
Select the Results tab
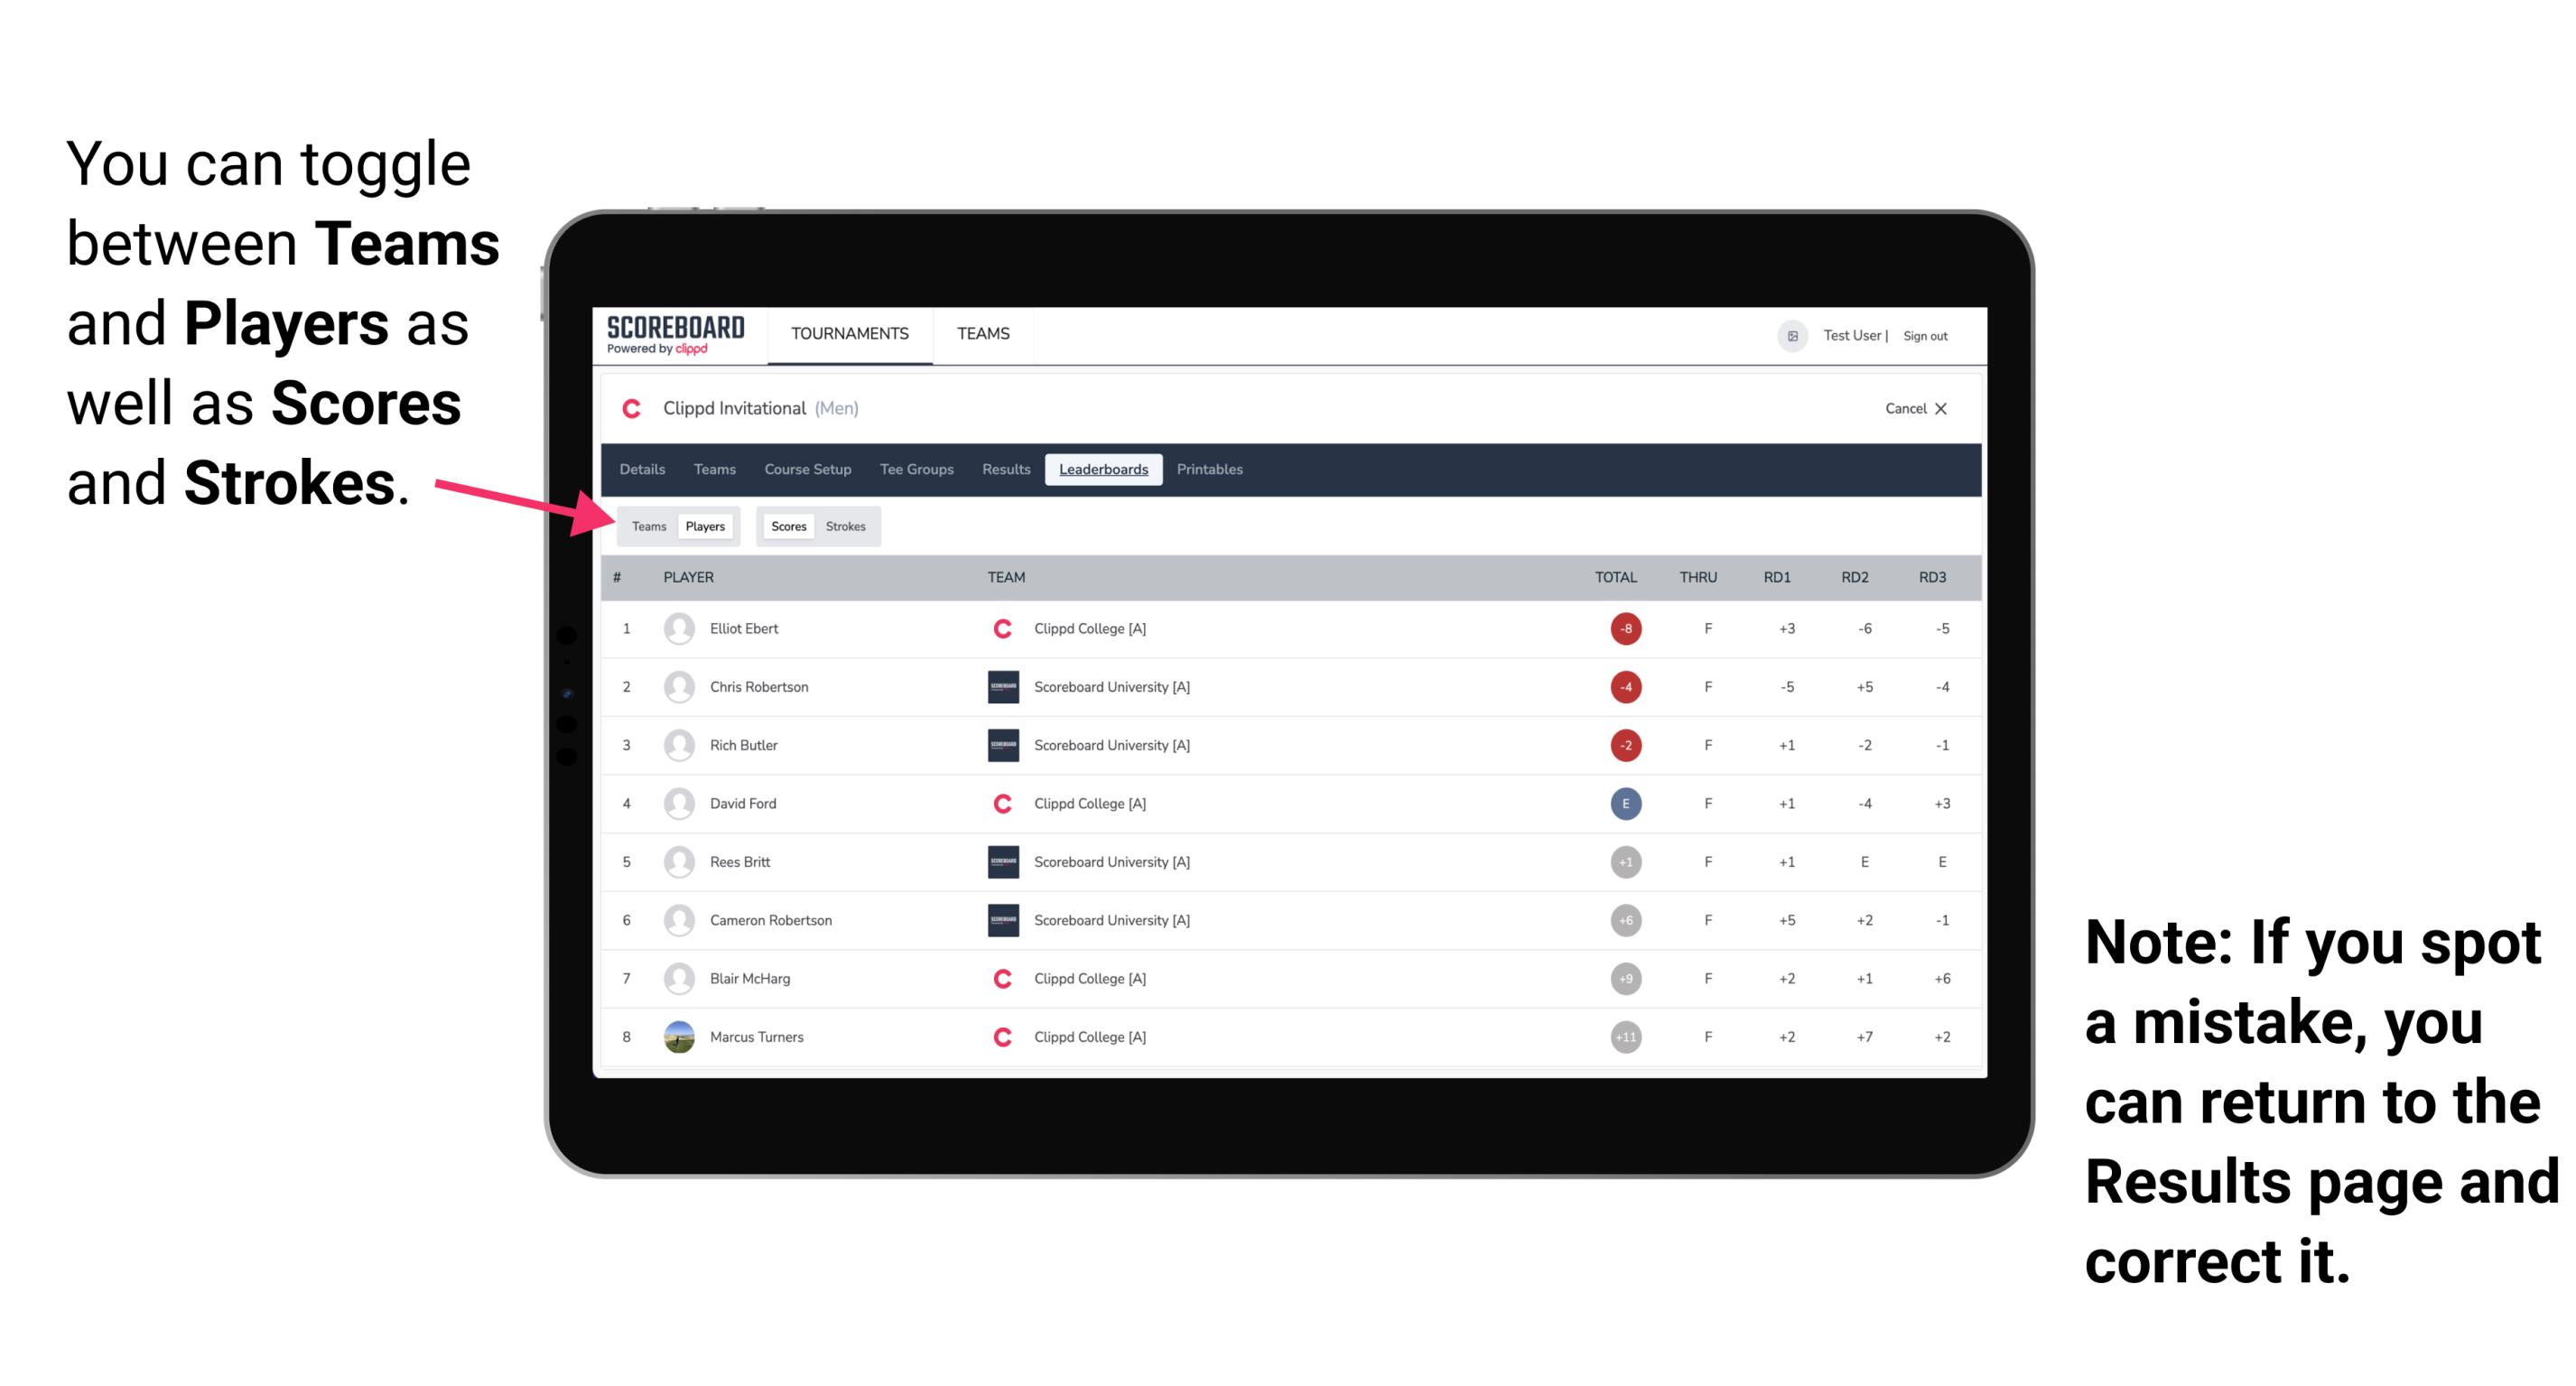point(1007,470)
